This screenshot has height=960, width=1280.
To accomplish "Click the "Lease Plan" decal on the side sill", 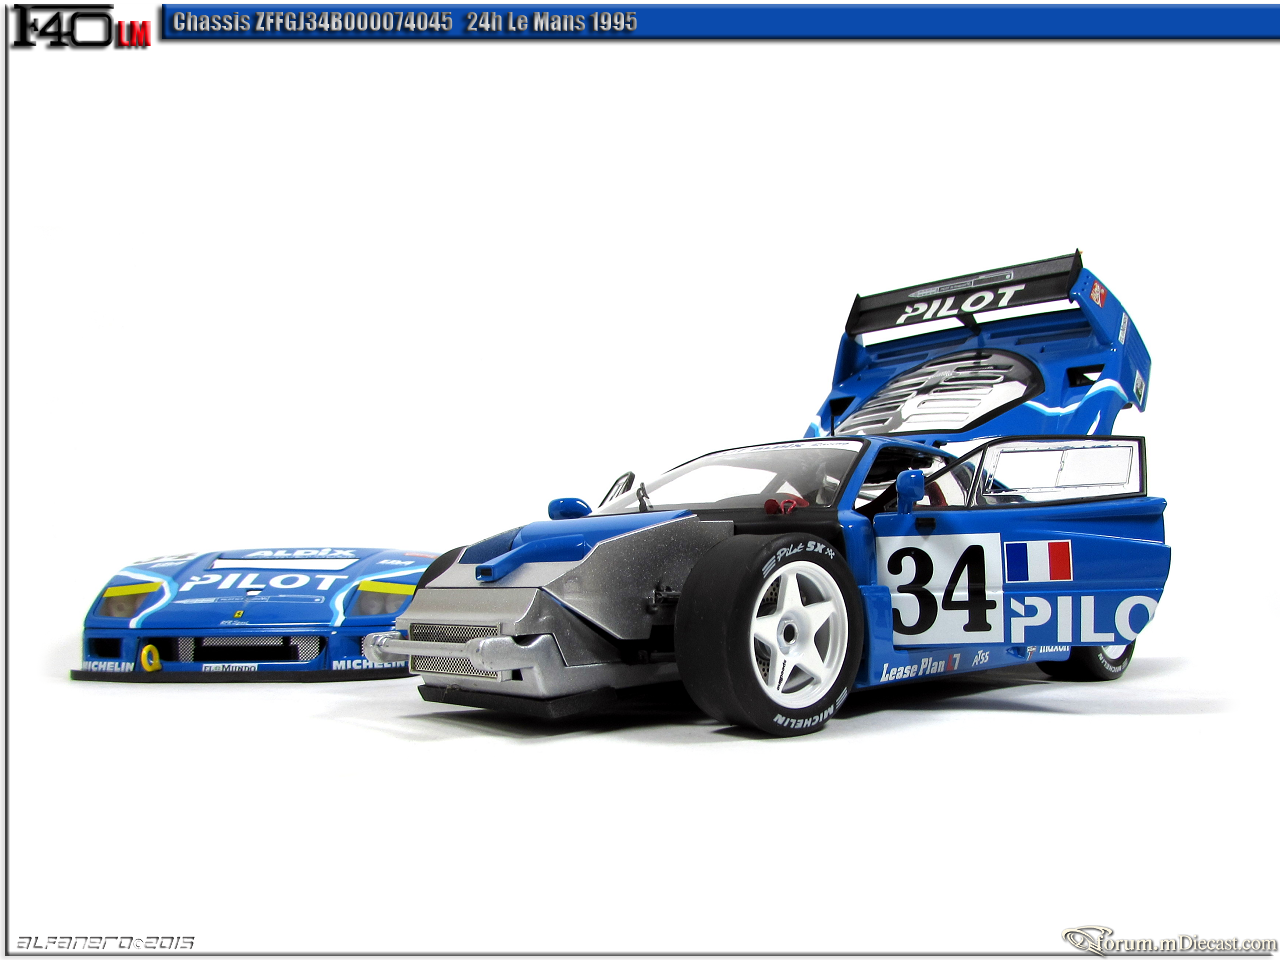I will [920, 667].
